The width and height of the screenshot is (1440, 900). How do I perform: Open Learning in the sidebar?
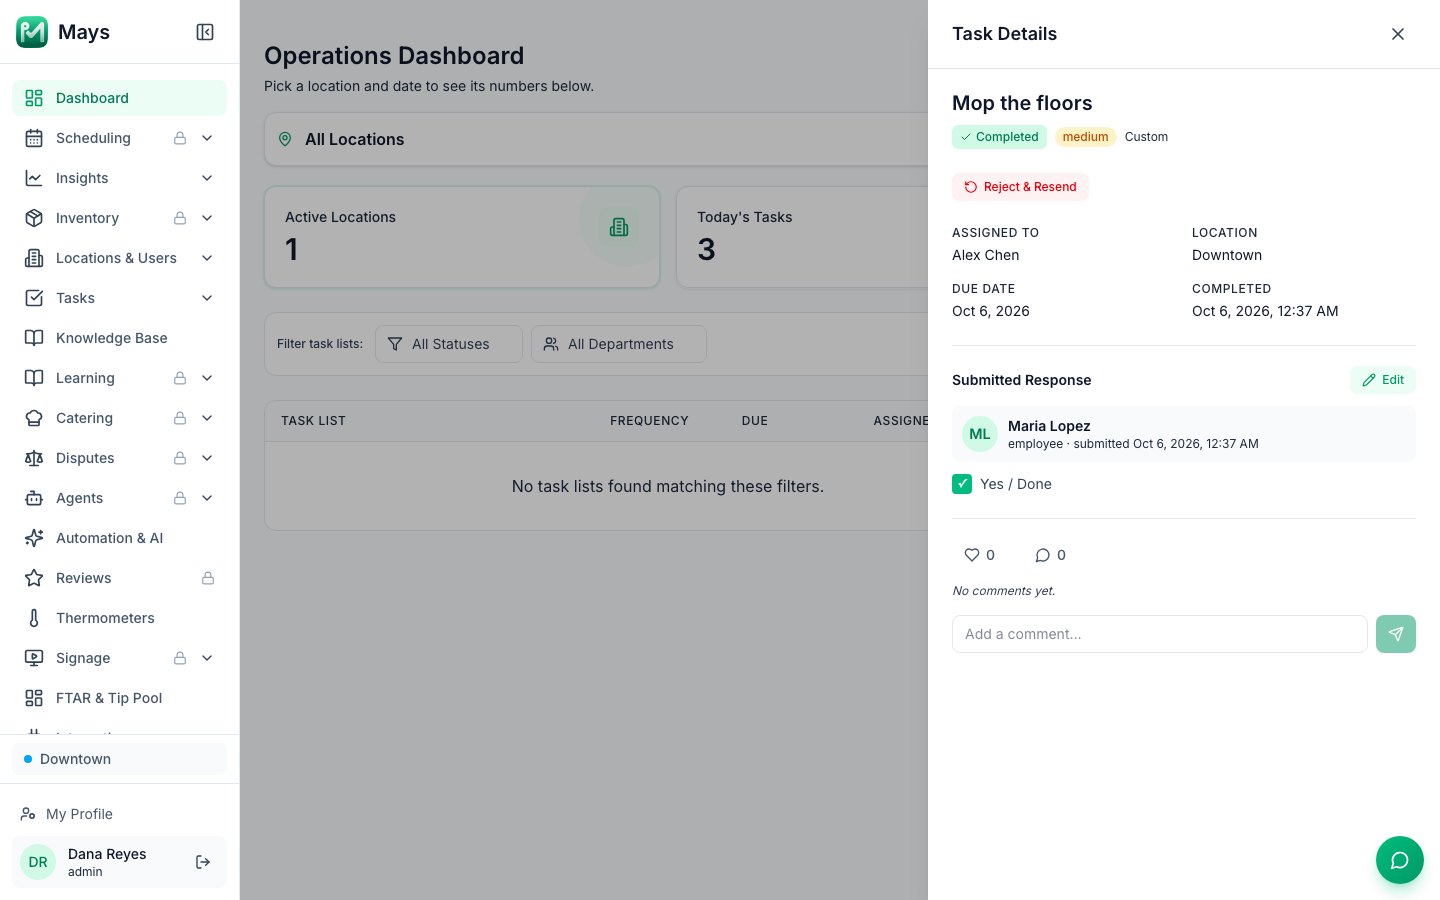(x=120, y=378)
